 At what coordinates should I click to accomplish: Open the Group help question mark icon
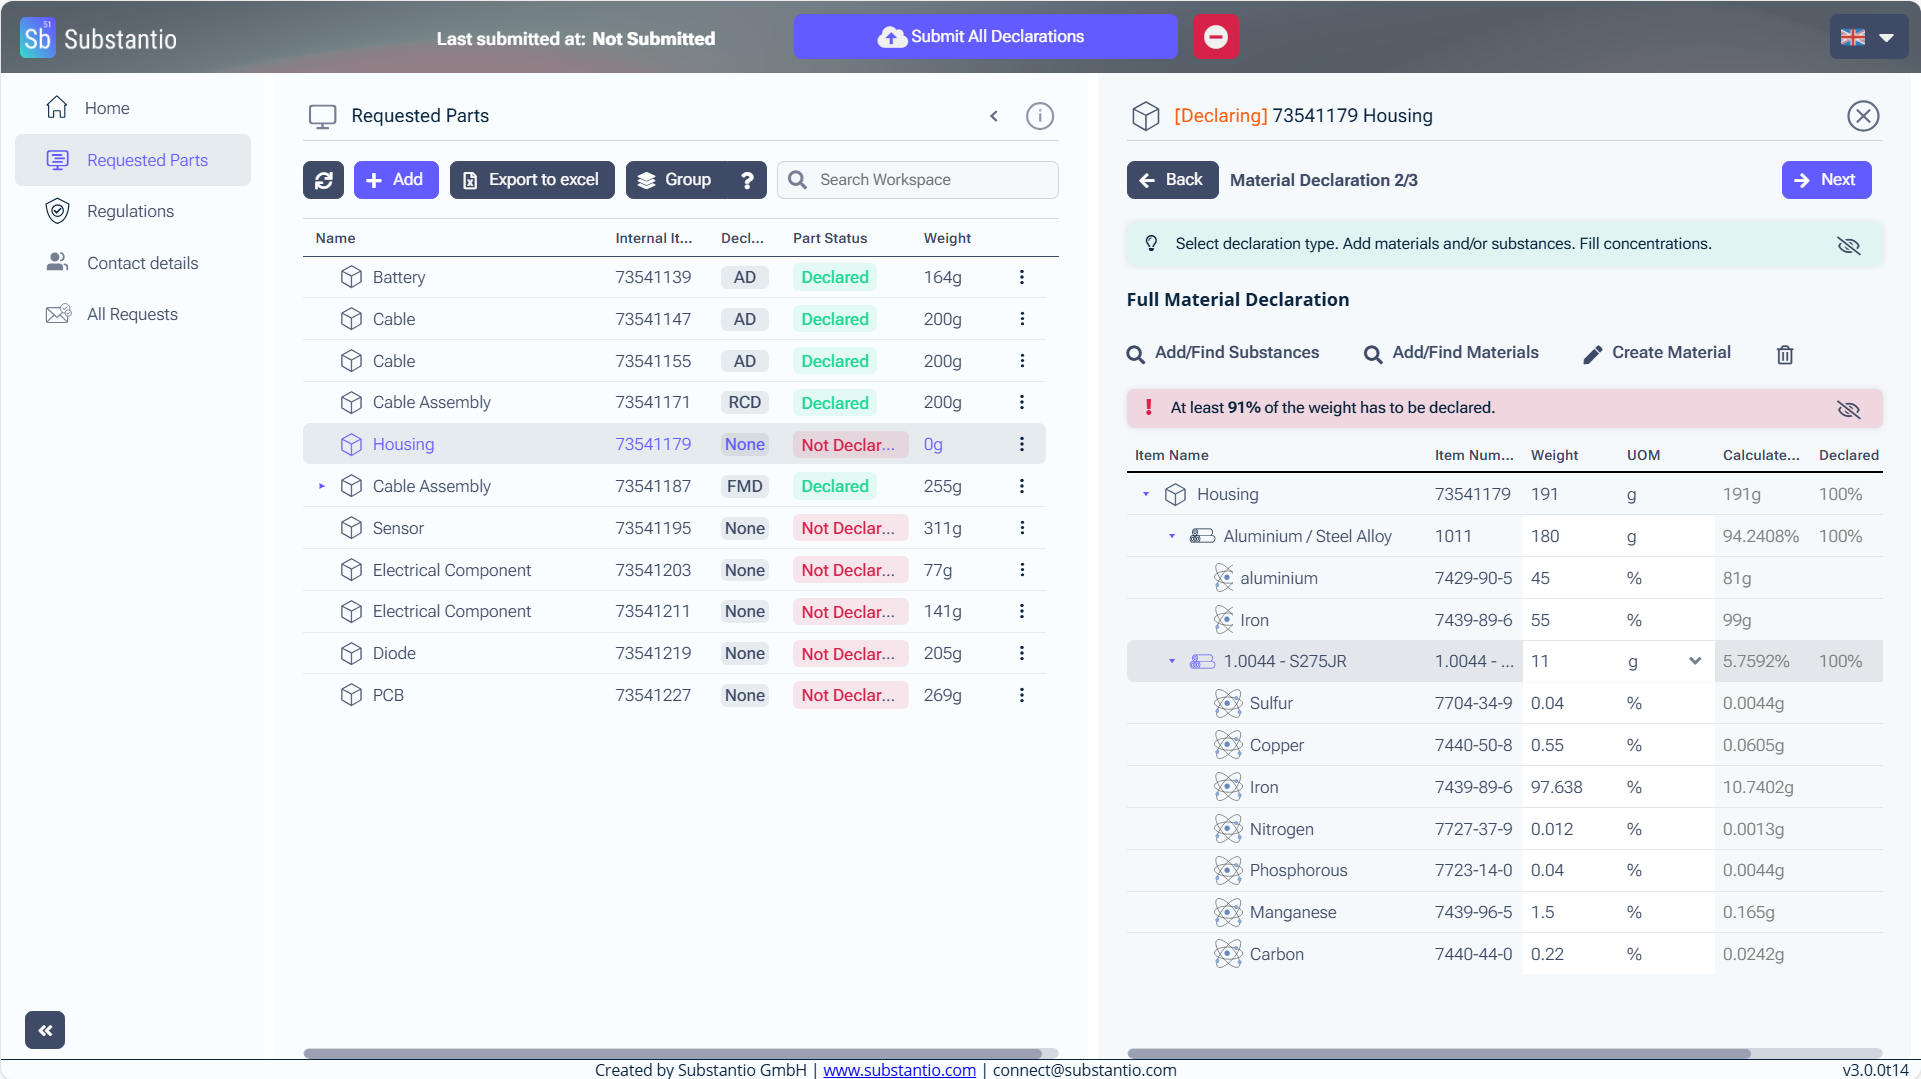pos(747,180)
